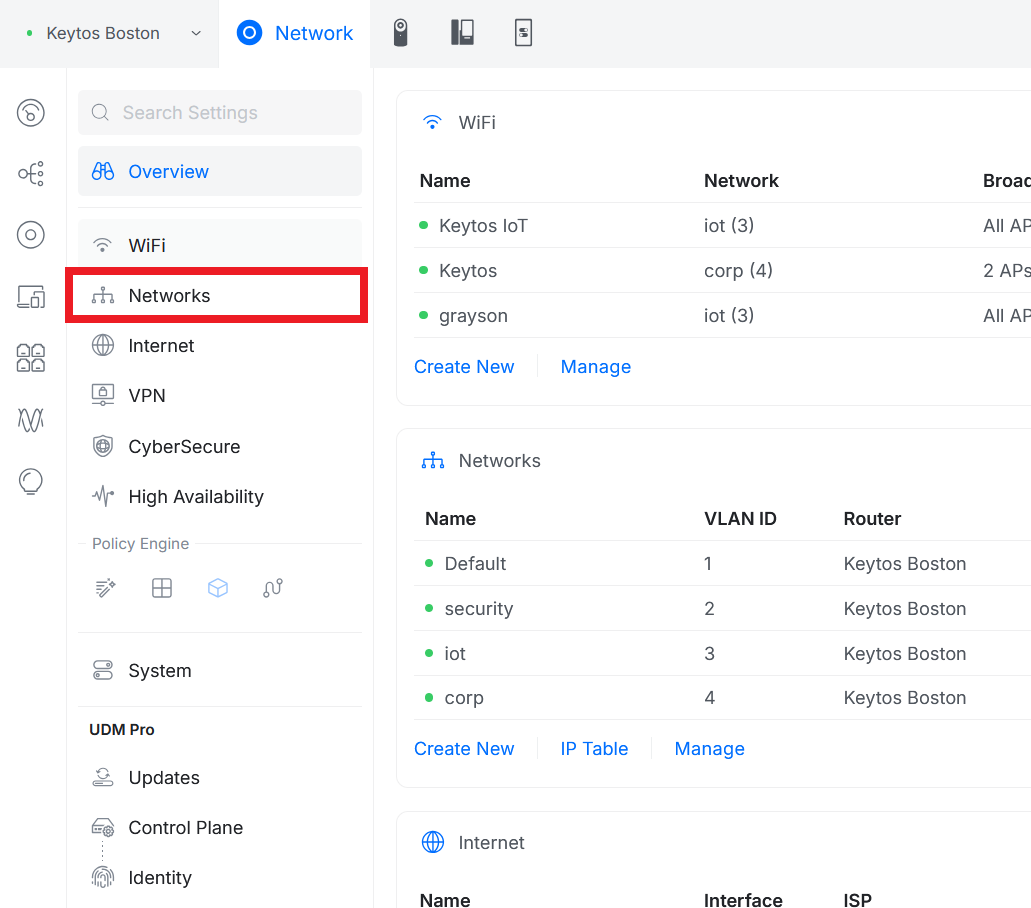Image resolution: width=1031 pixels, height=908 pixels.
Task: Click the Policy Engine grid table icon
Action: coord(162,588)
